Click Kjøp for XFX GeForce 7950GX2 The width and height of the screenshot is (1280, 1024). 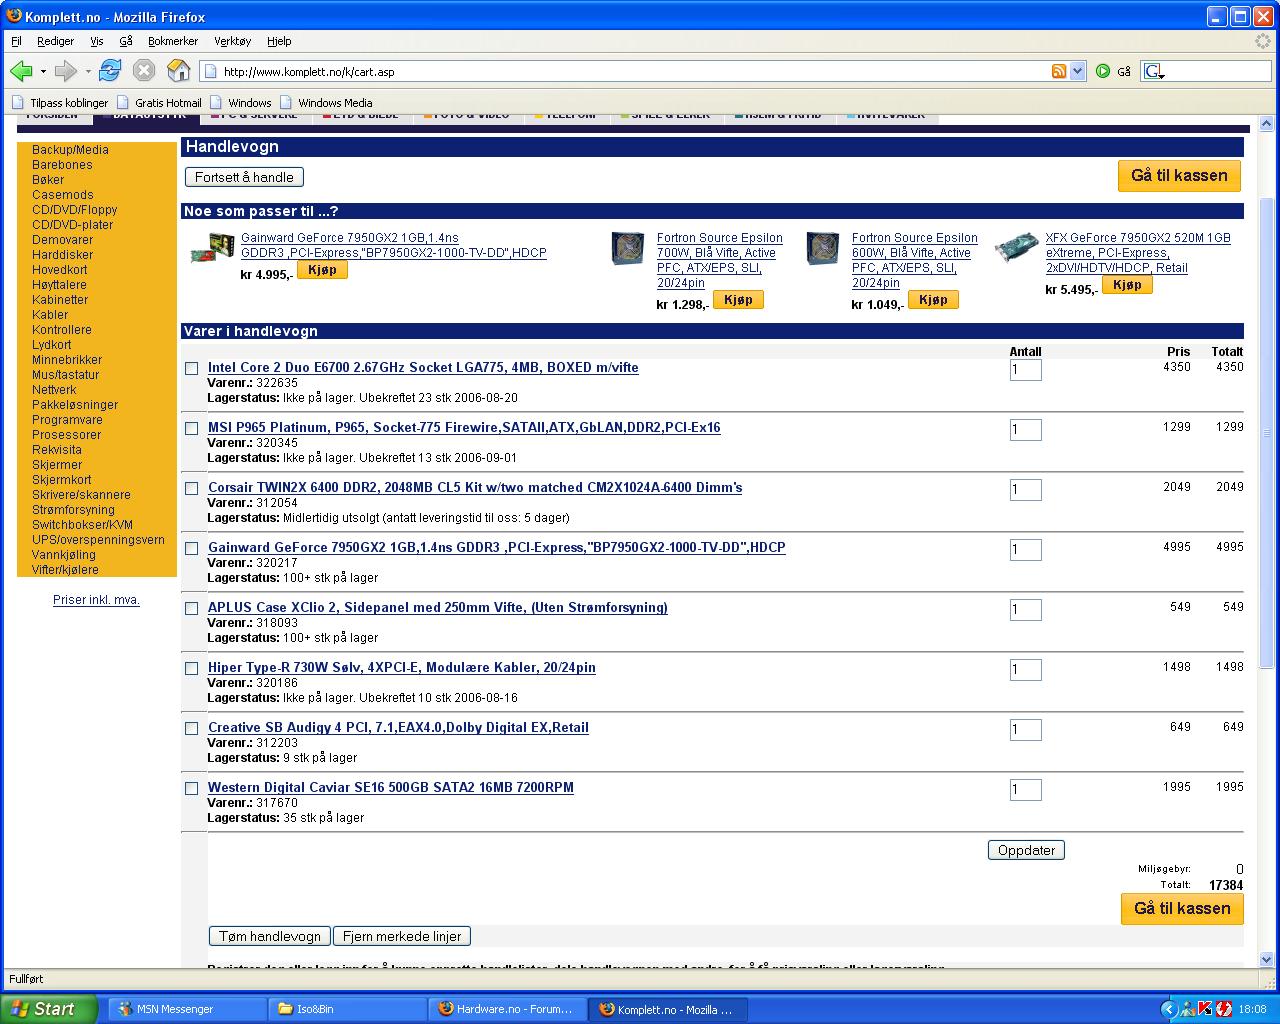pos(1127,285)
